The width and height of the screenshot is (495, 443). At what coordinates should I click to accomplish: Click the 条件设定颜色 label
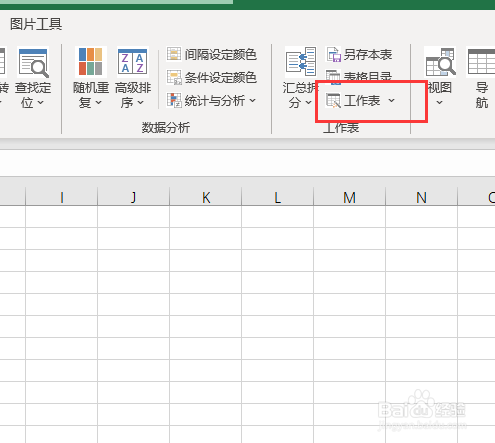220,77
